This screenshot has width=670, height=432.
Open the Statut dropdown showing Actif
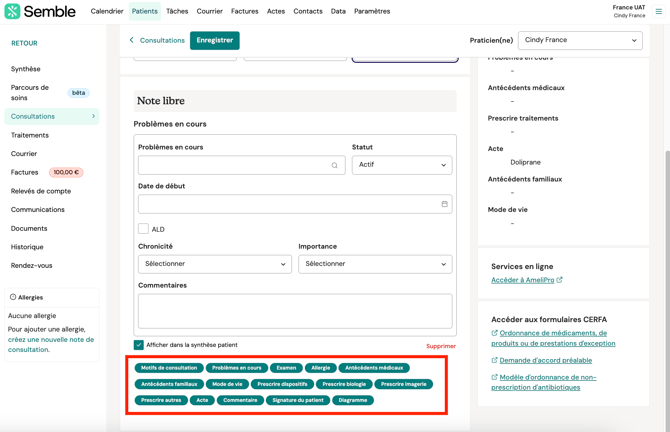[402, 165]
